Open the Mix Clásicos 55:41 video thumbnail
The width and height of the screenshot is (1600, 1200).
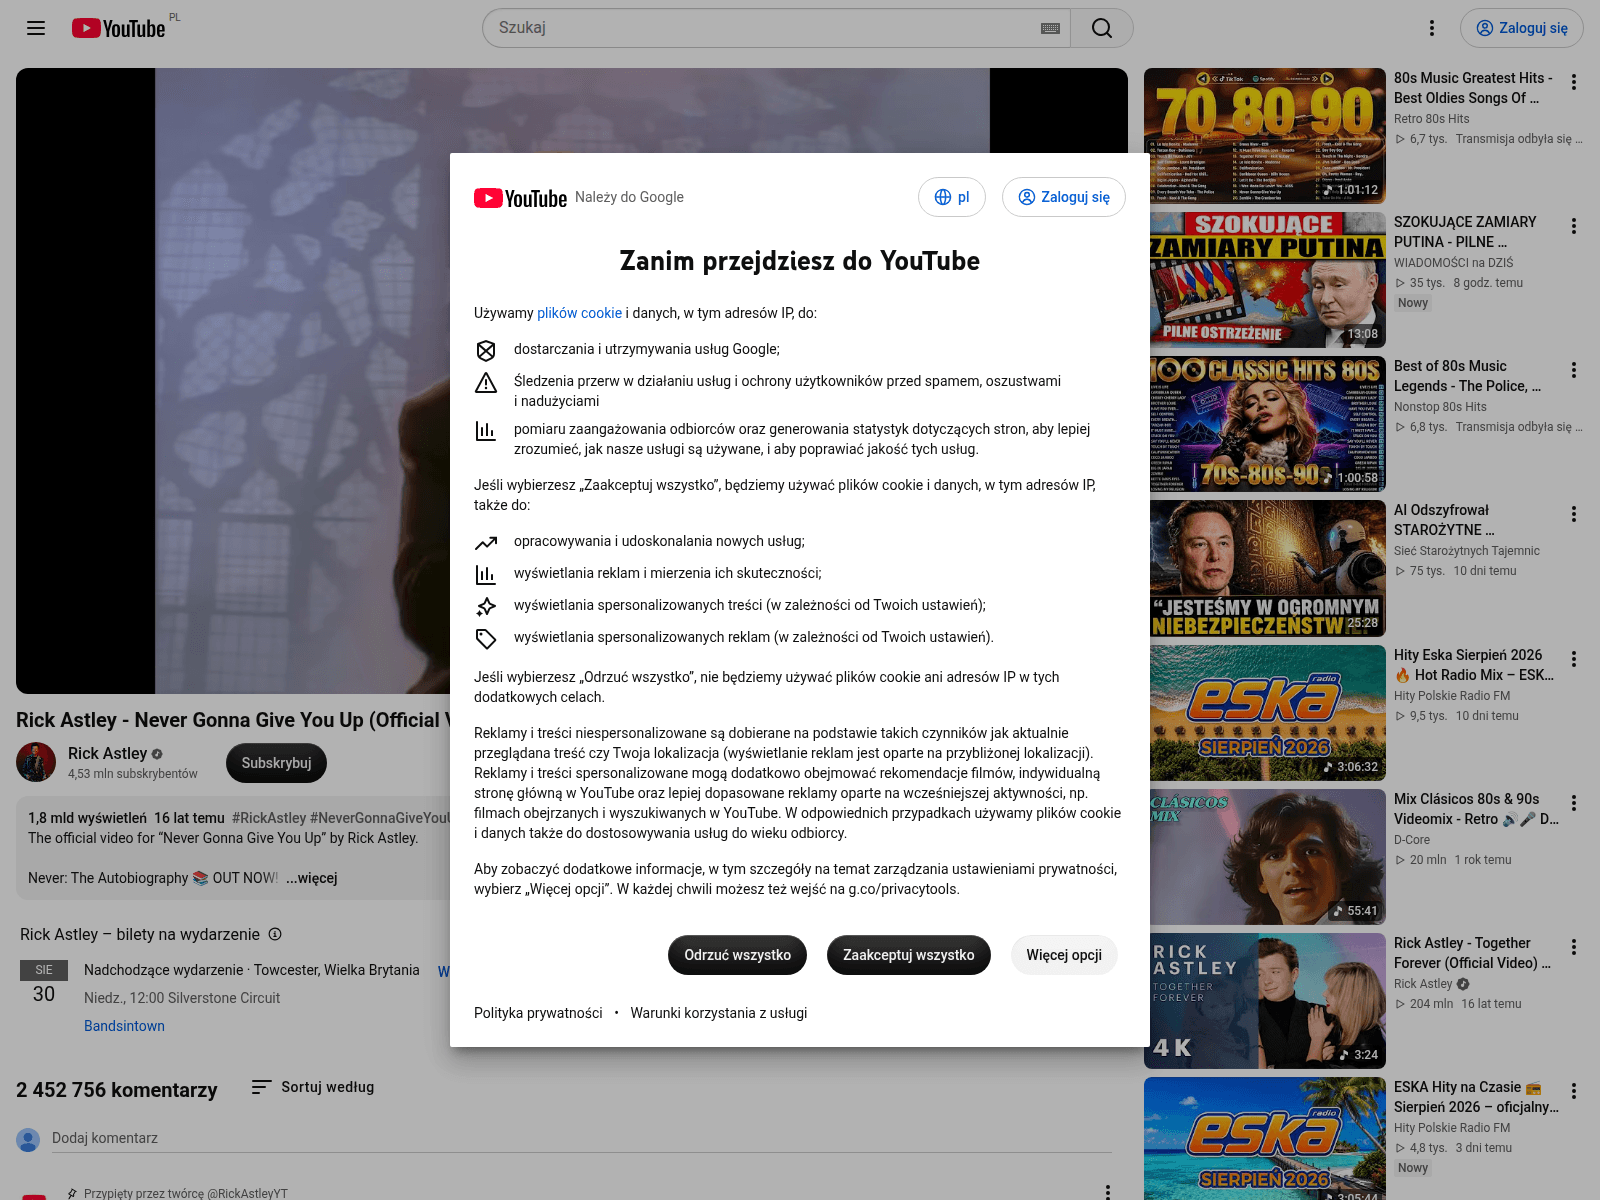click(x=1265, y=857)
